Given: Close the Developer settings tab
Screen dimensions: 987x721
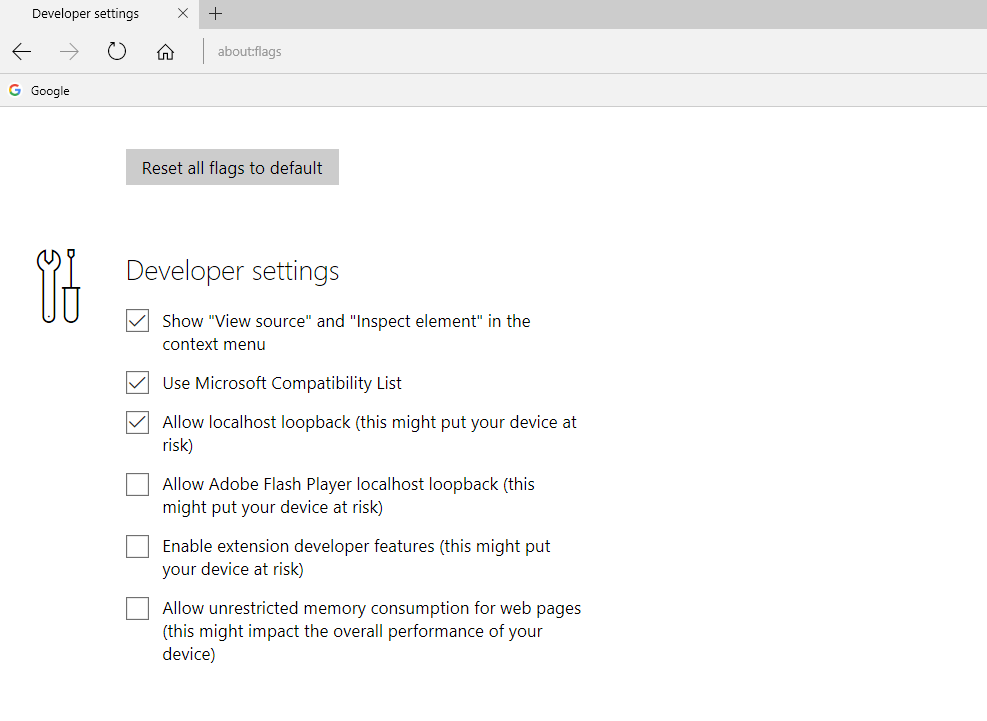Looking at the screenshot, I should pyautogui.click(x=183, y=14).
